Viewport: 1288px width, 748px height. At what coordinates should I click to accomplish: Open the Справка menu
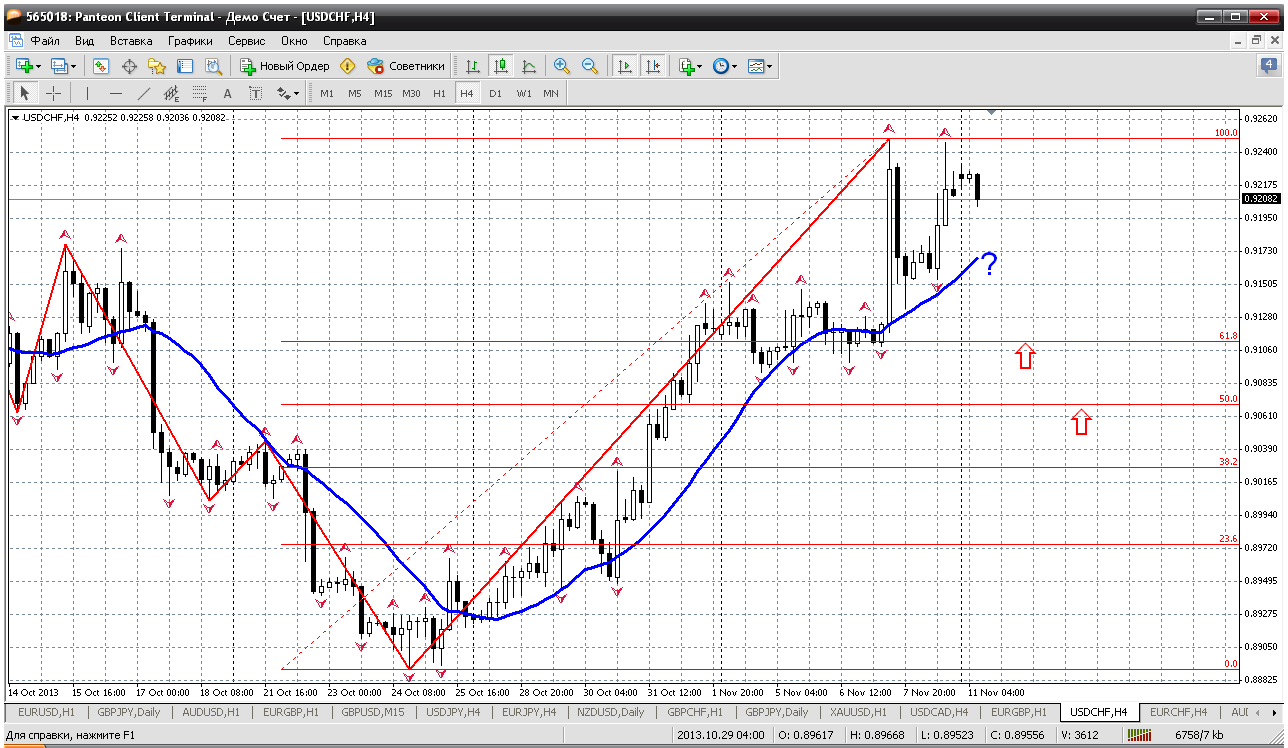point(344,41)
